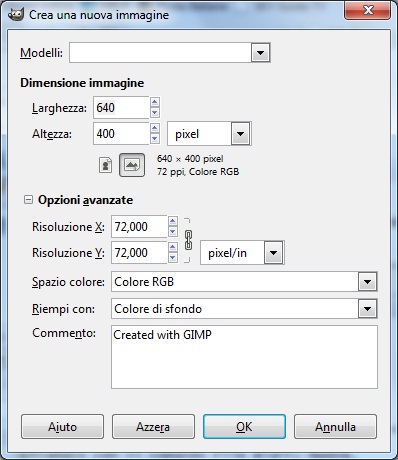Click the Annulla cancel button

pyautogui.click(x=335, y=427)
